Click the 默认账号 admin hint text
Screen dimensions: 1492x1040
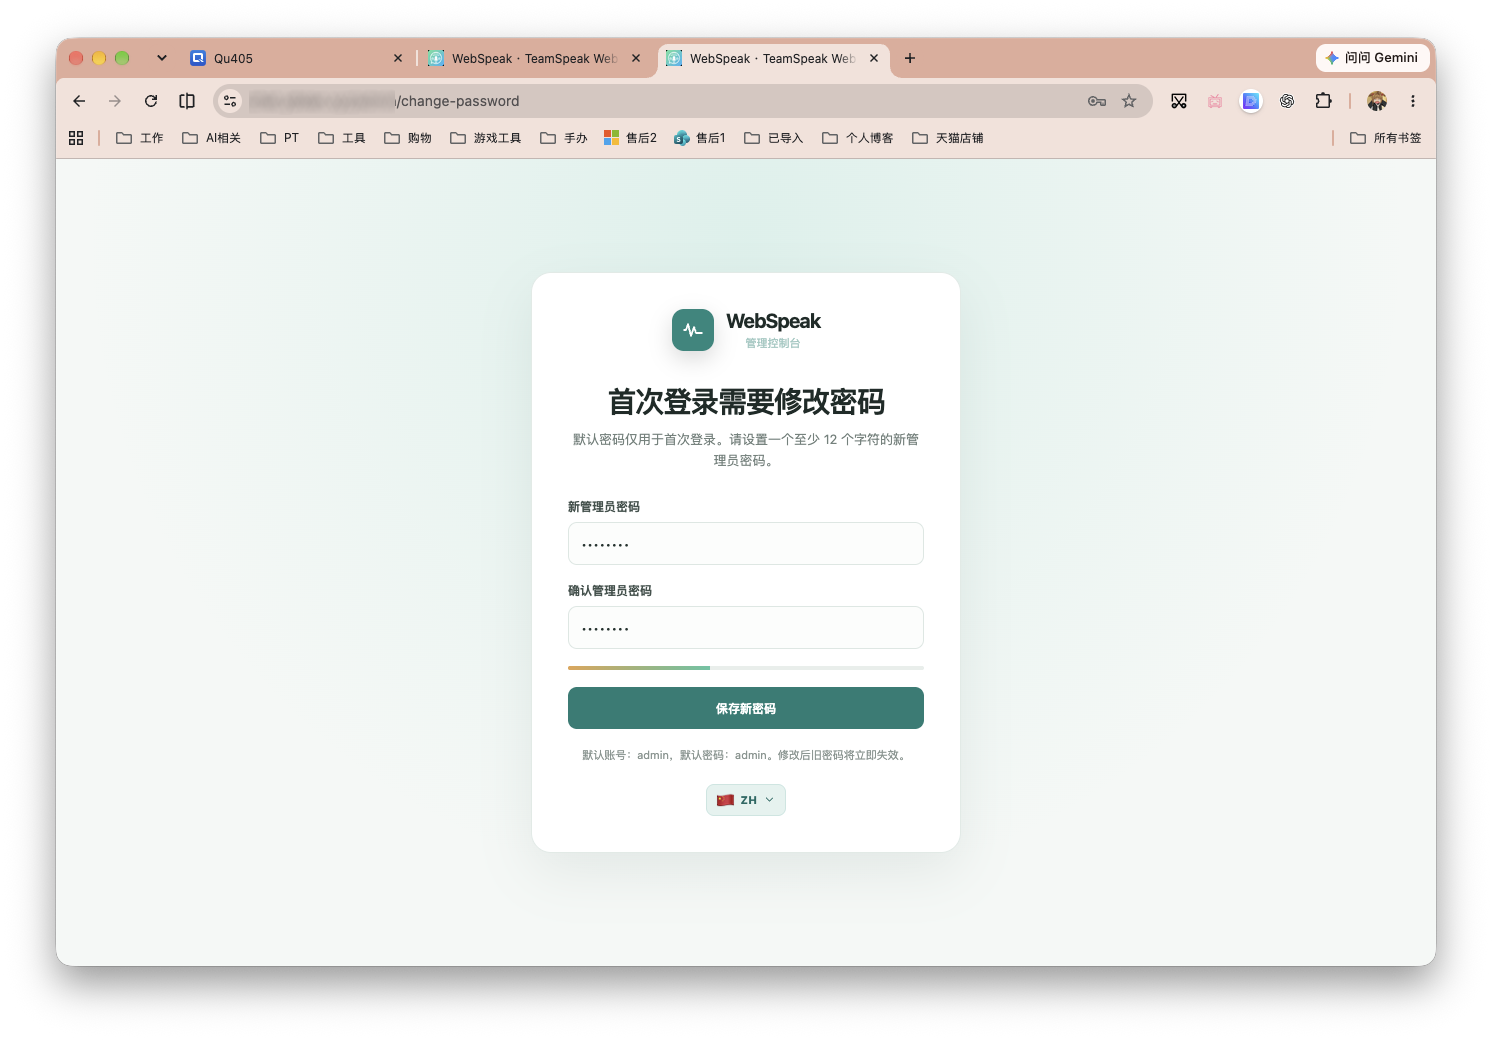746,755
